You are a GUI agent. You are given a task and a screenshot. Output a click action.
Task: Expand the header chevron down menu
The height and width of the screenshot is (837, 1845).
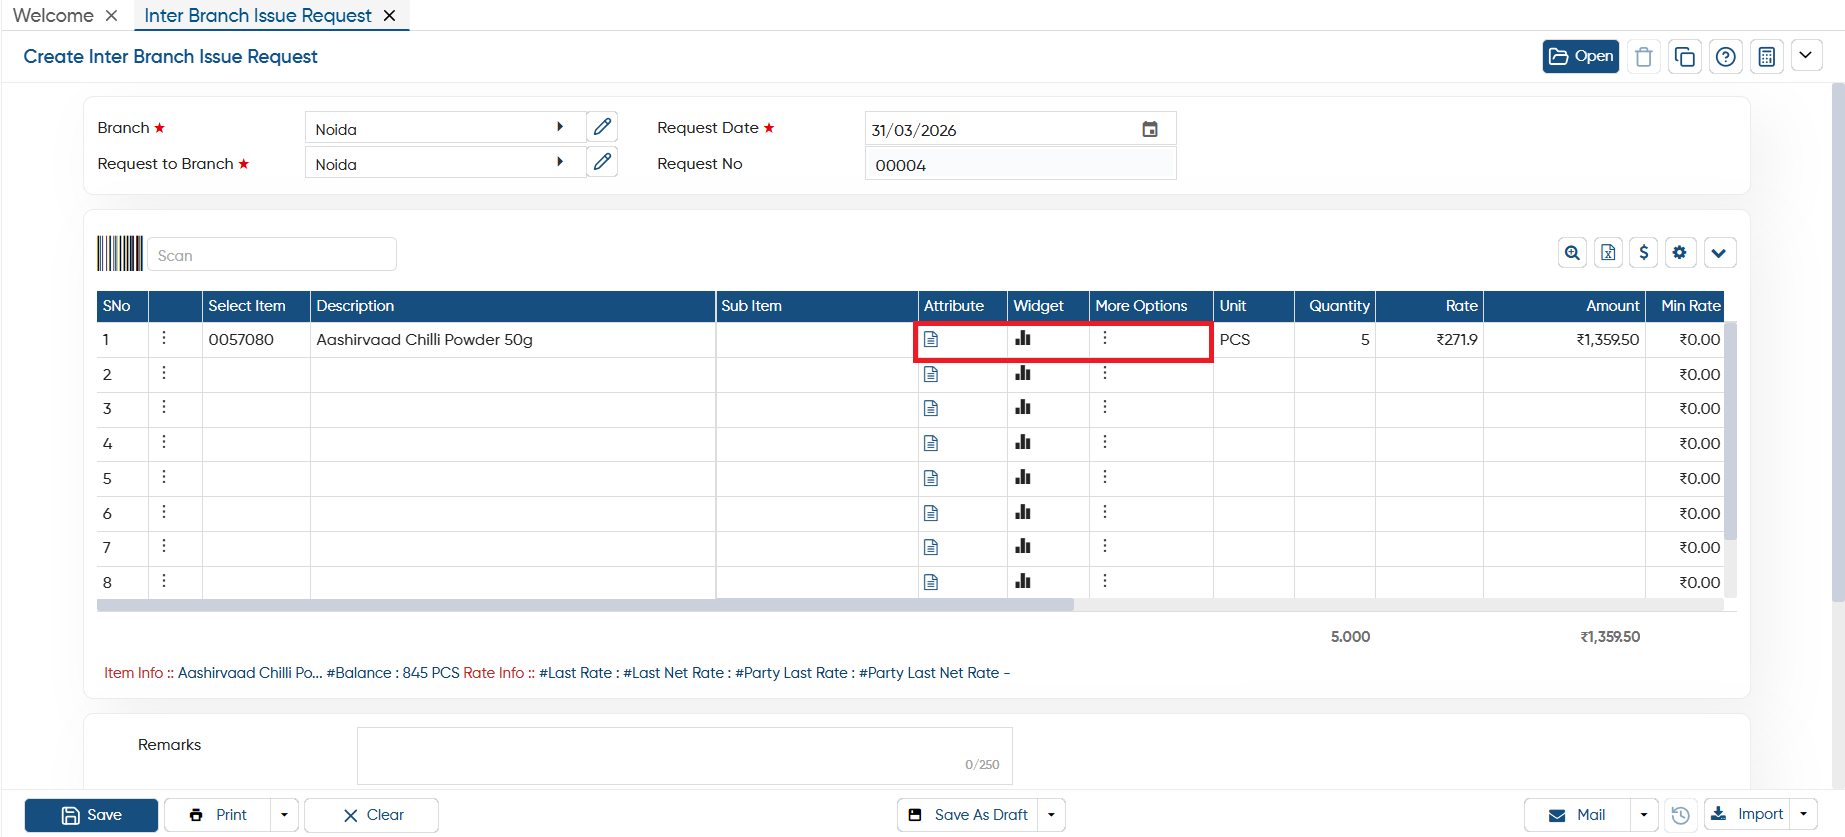coord(1806,55)
